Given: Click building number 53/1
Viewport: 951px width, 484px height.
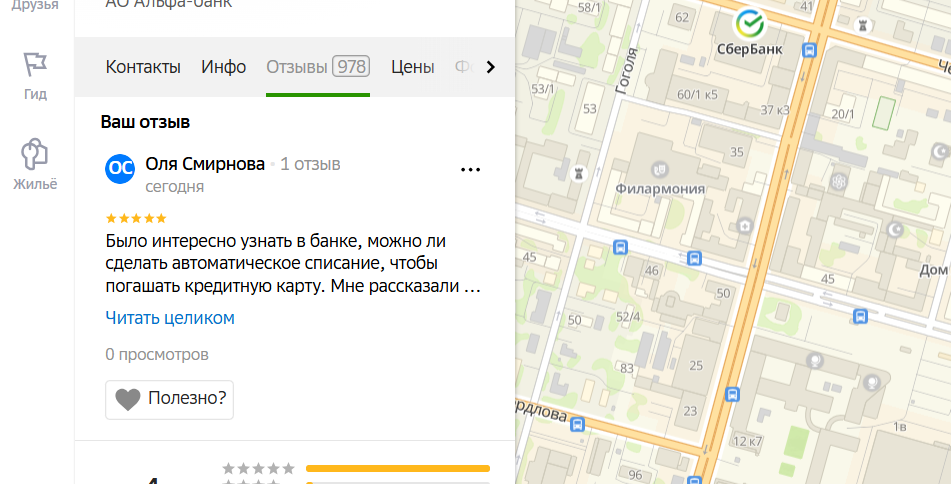Looking at the screenshot, I should click(x=543, y=89).
